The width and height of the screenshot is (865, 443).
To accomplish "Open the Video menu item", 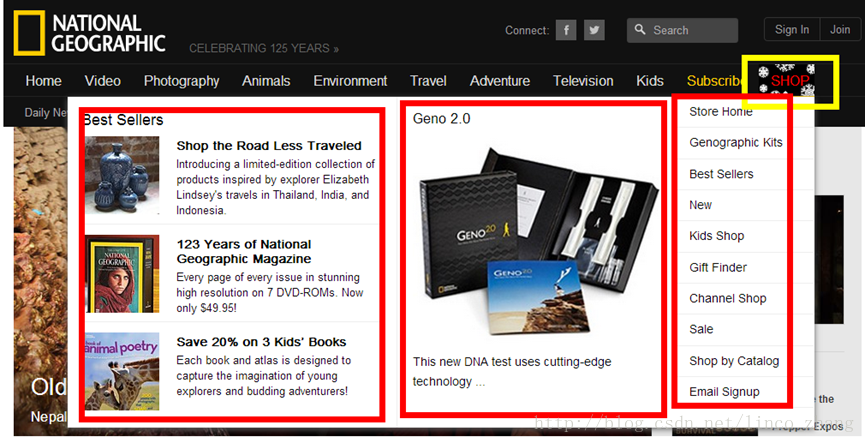I will [x=103, y=81].
